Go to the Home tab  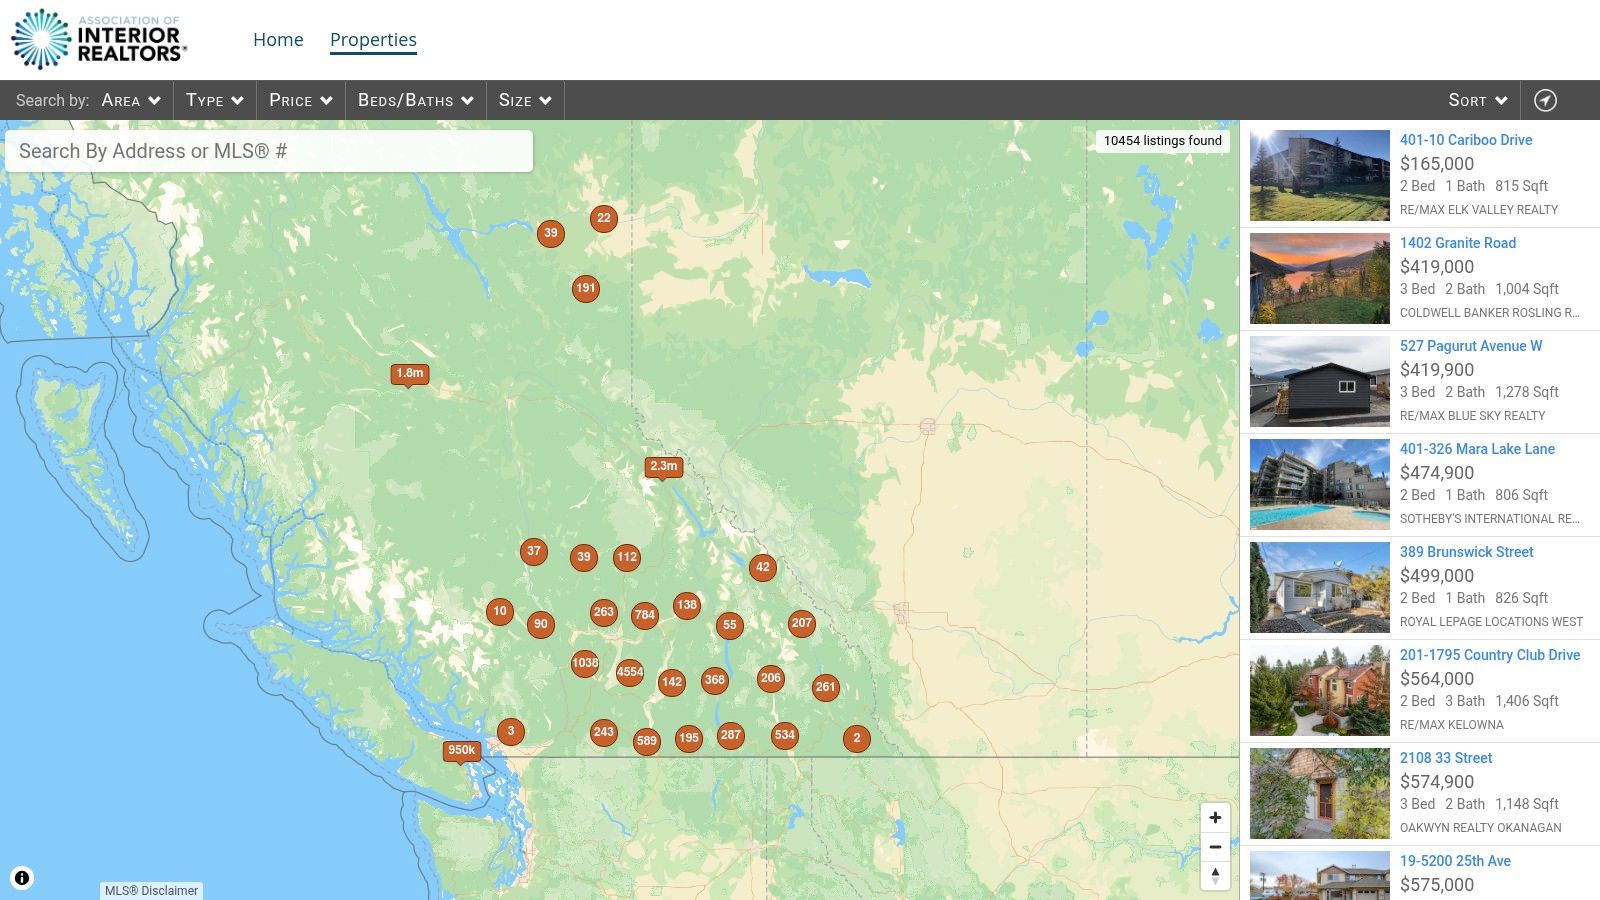(278, 40)
